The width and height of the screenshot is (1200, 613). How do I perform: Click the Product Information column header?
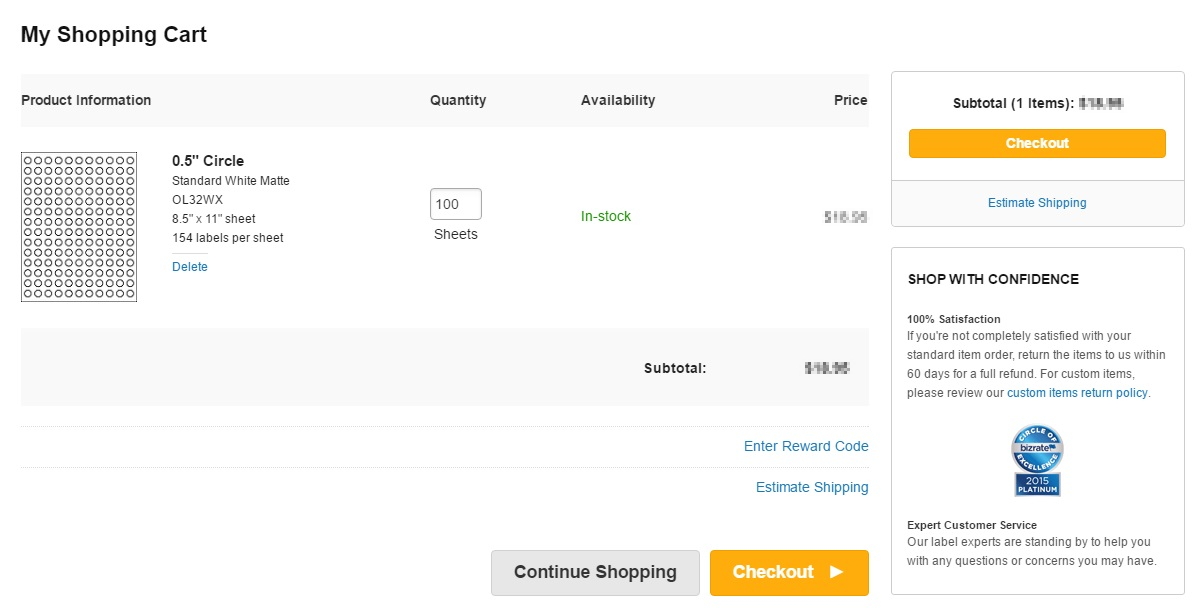tap(86, 100)
